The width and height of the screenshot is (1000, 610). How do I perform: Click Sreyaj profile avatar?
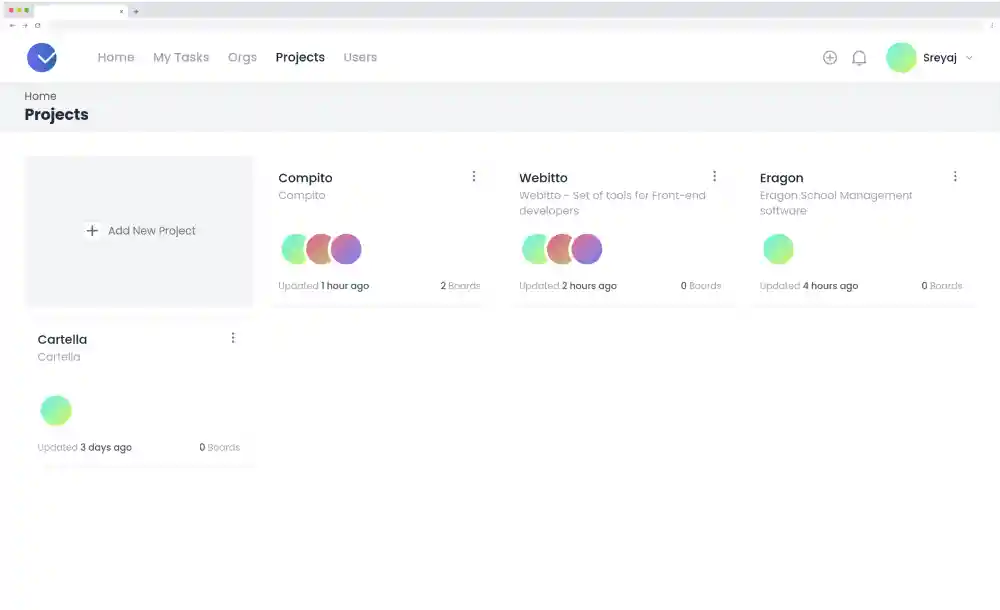click(901, 57)
